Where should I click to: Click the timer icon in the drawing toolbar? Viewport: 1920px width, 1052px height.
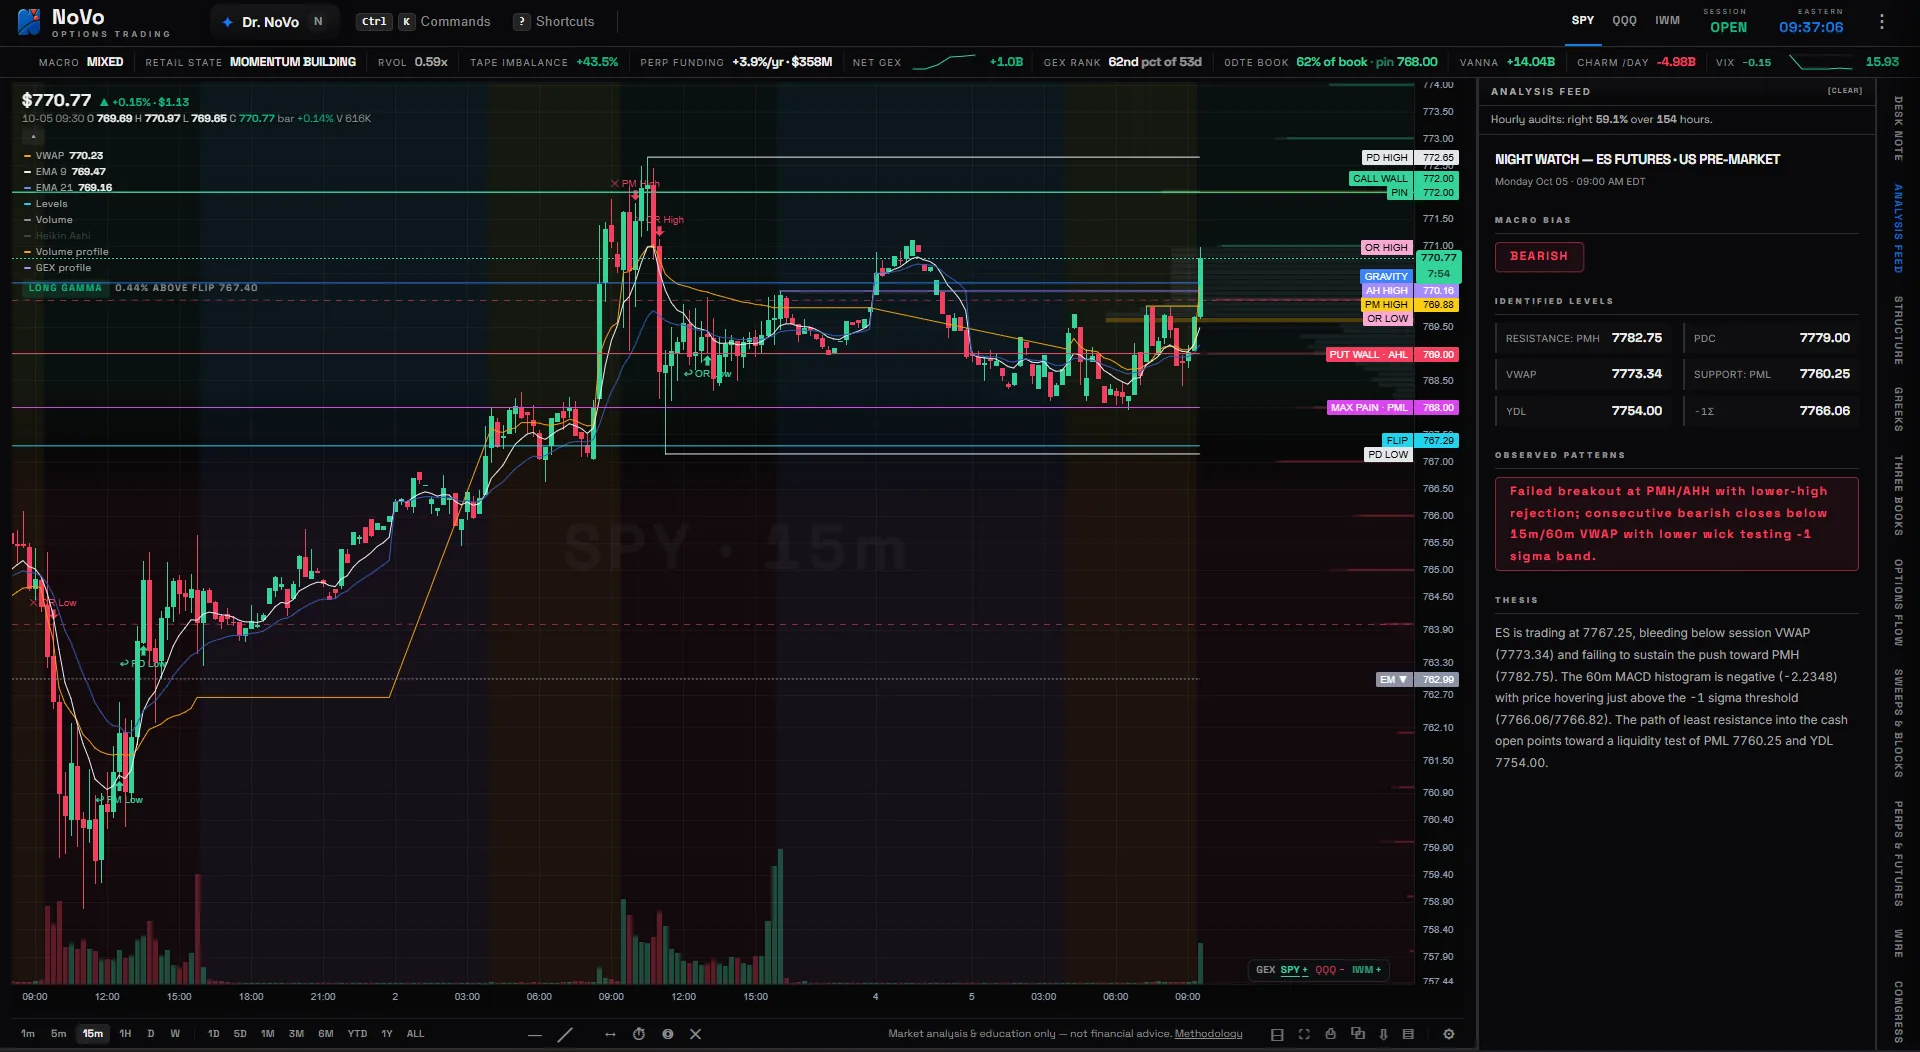(639, 1034)
